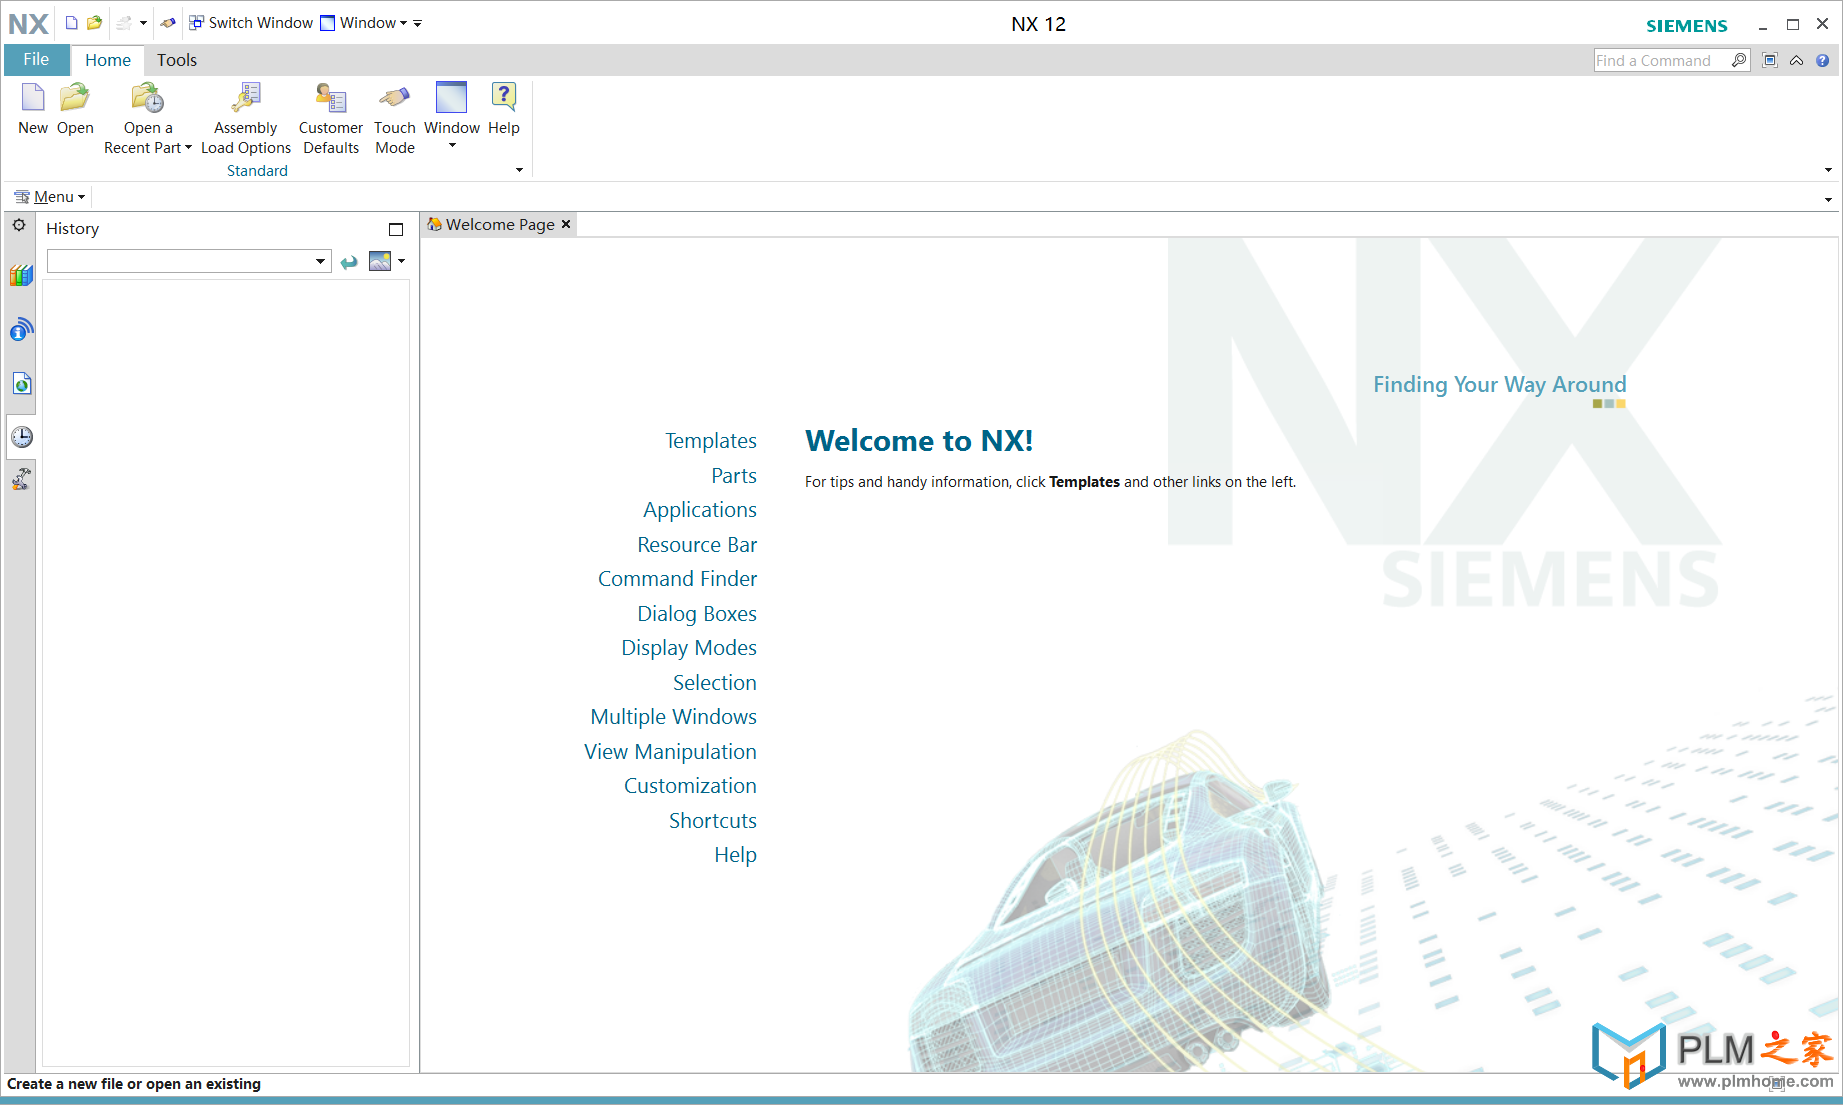Open the Menu dropdown
This screenshot has width=1843, height=1105.
pyautogui.click(x=49, y=197)
